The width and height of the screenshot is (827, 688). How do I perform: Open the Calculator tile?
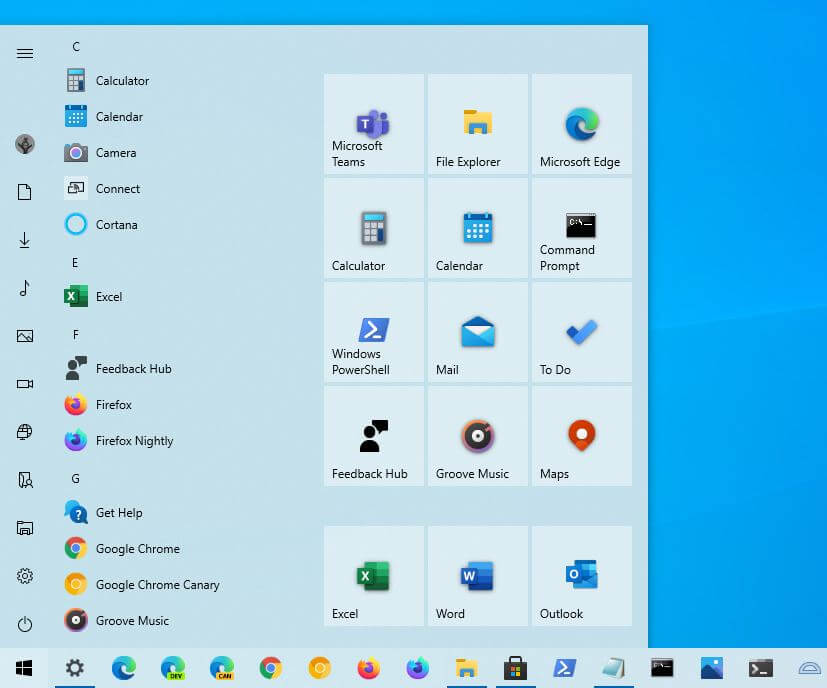(x=373, y=228)
